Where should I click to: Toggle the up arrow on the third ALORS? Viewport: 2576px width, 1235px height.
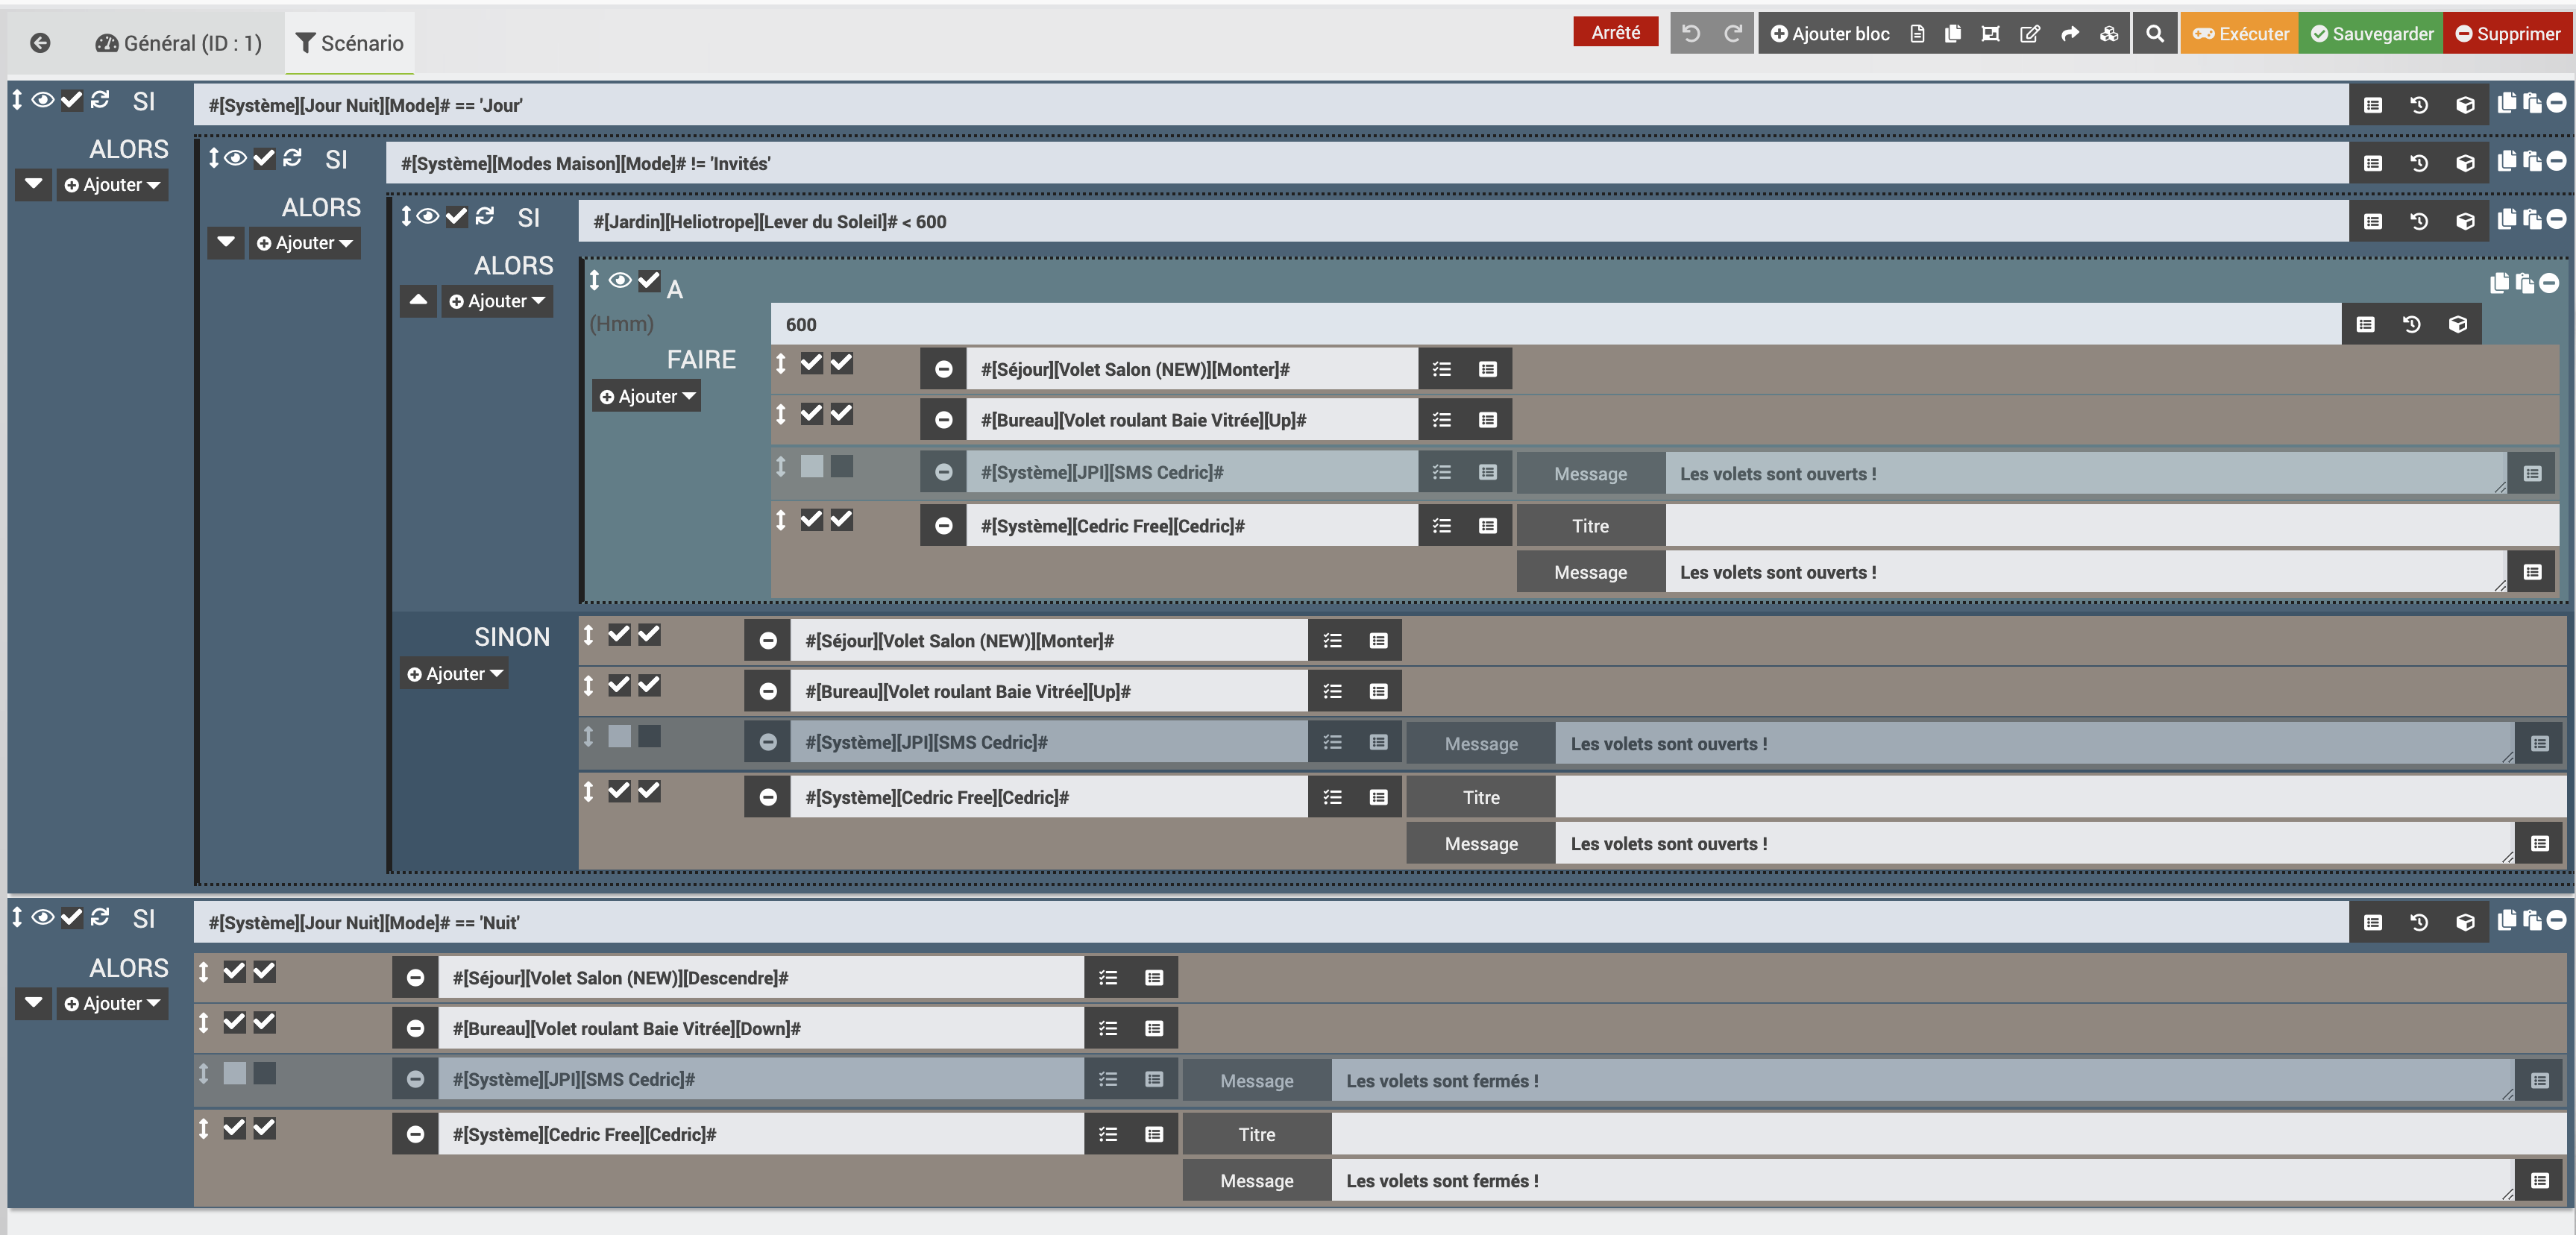click(x=418, y=301)
